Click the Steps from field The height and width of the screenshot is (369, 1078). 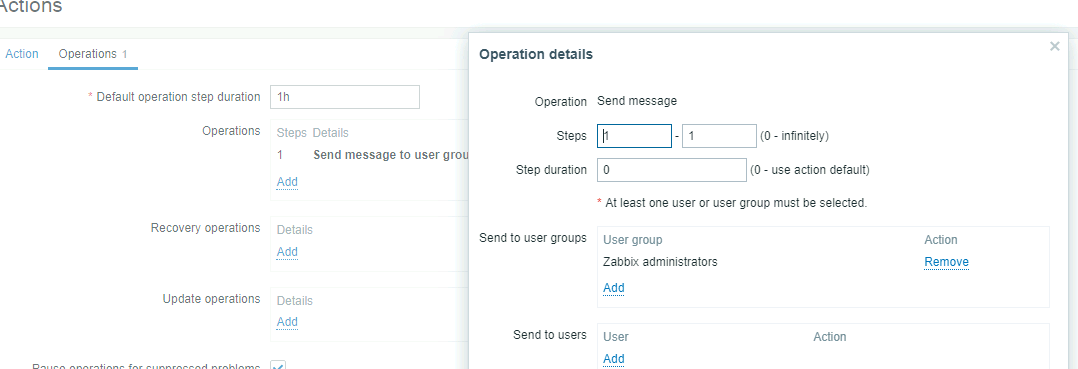pyautogui.click(x=634, y=136)
